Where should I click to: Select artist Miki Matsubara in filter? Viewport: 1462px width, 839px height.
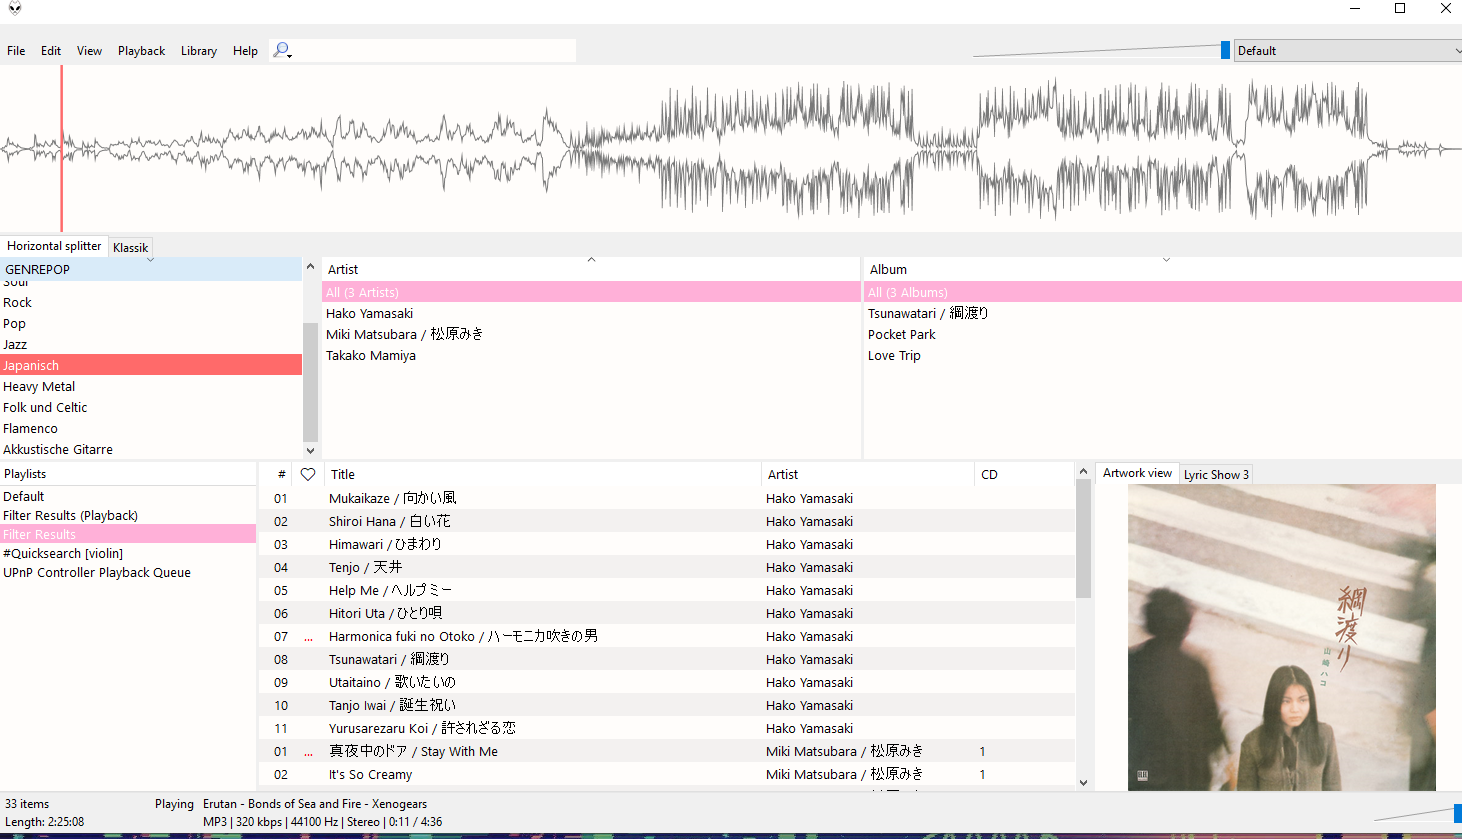pyautogui.click(x=591, y=334)
